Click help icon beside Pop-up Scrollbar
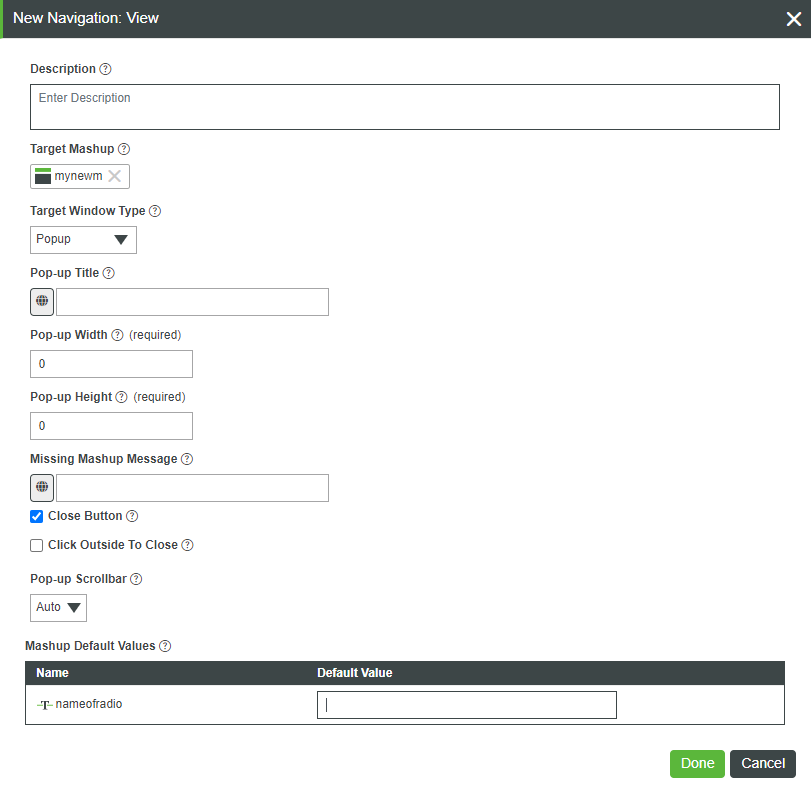 136,579
